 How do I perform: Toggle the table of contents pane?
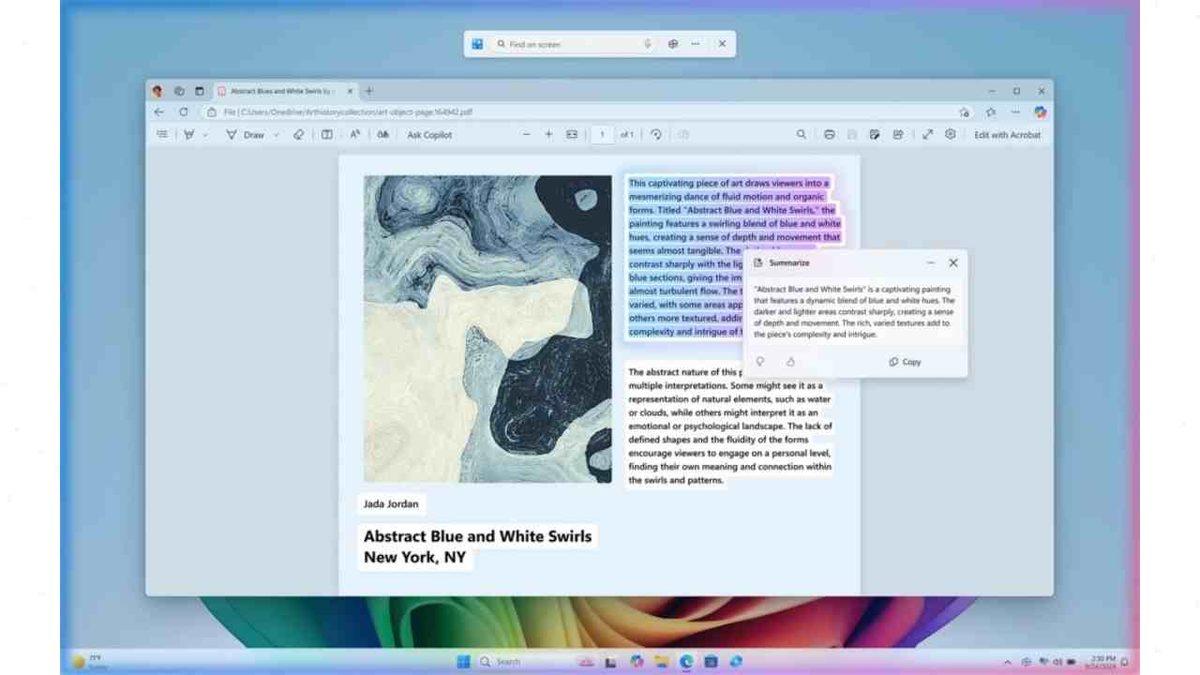(163, 136)
